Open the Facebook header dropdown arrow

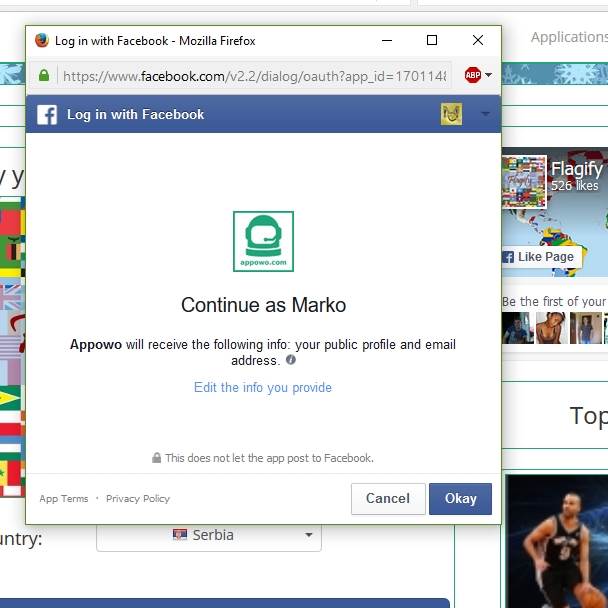click(x=486, y=114)
